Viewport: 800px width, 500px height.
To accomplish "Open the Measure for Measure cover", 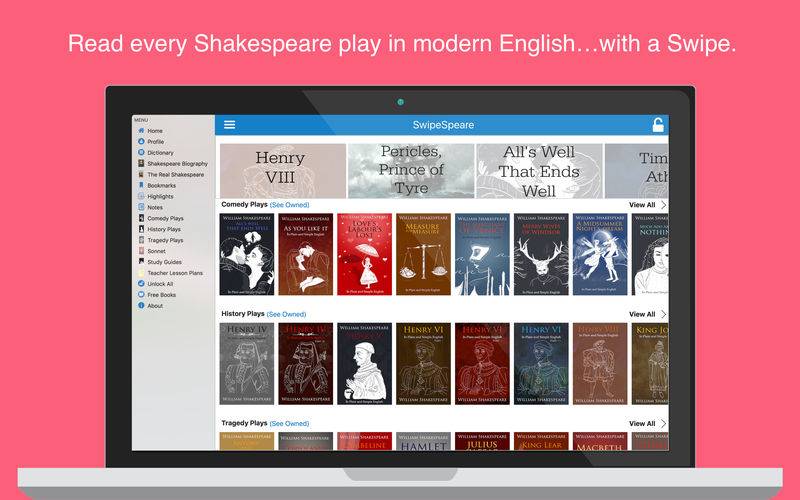I will pyautogui.click(x=423, y=254).
